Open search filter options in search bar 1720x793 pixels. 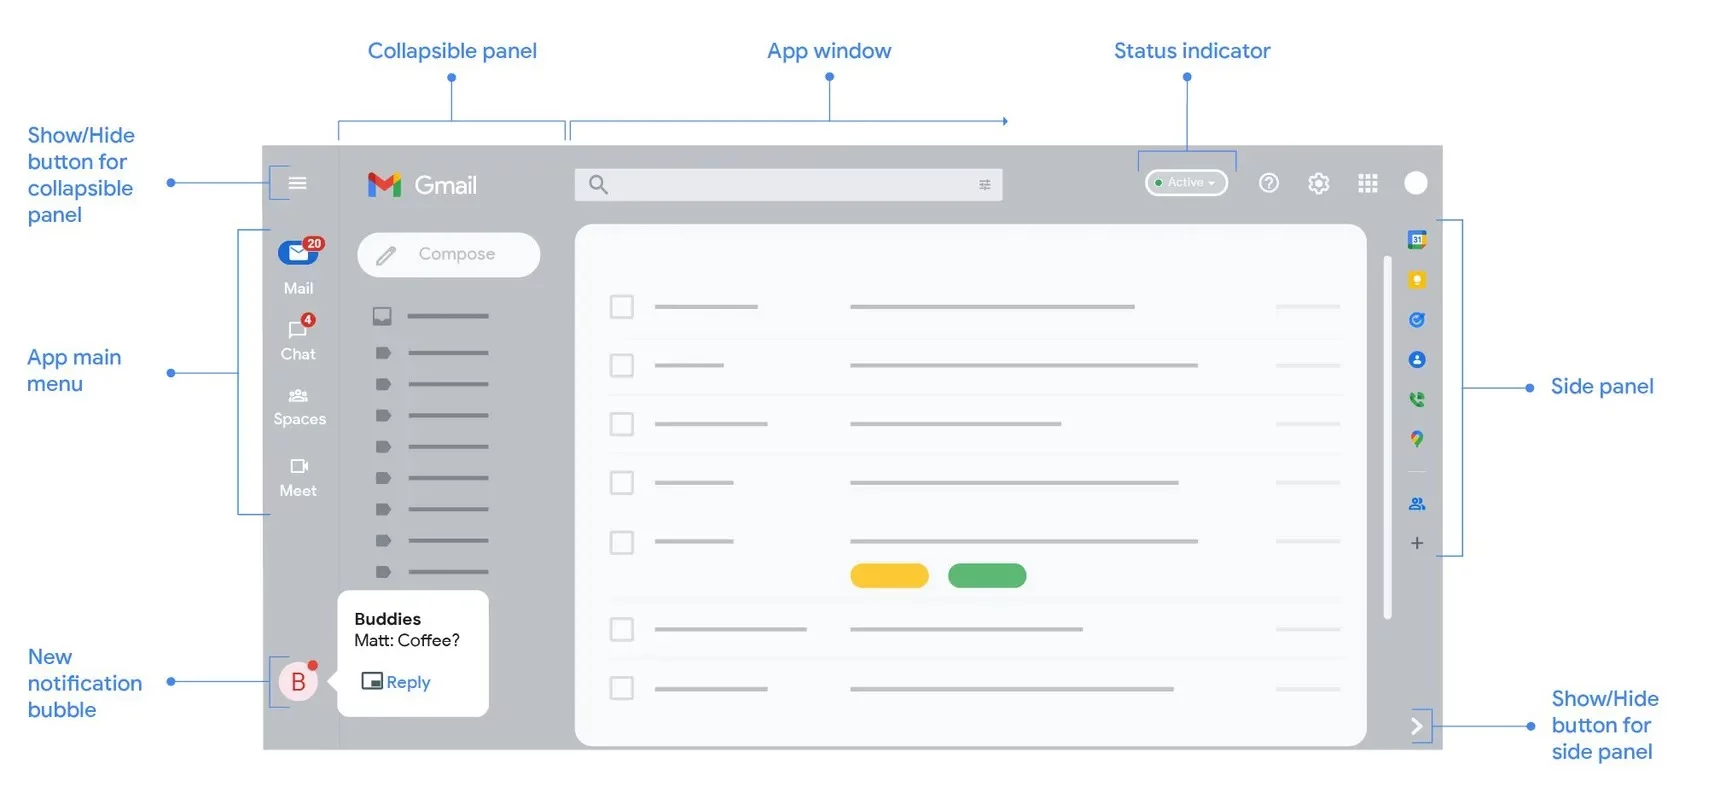click(985, 184)
